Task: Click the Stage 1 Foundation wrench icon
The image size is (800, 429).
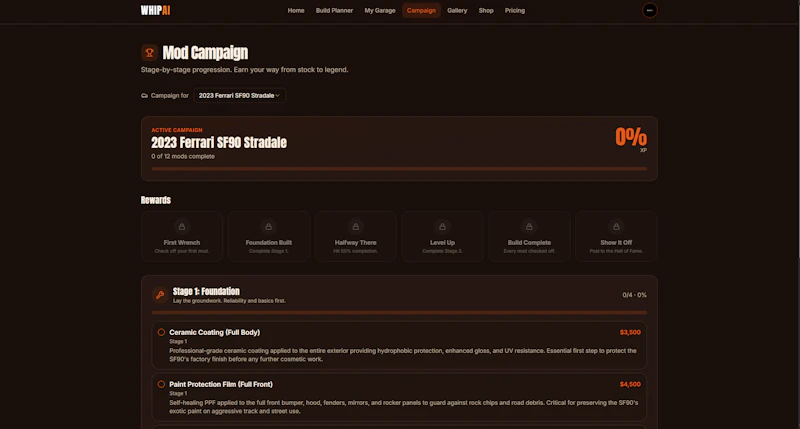Action: coord(160,295)
